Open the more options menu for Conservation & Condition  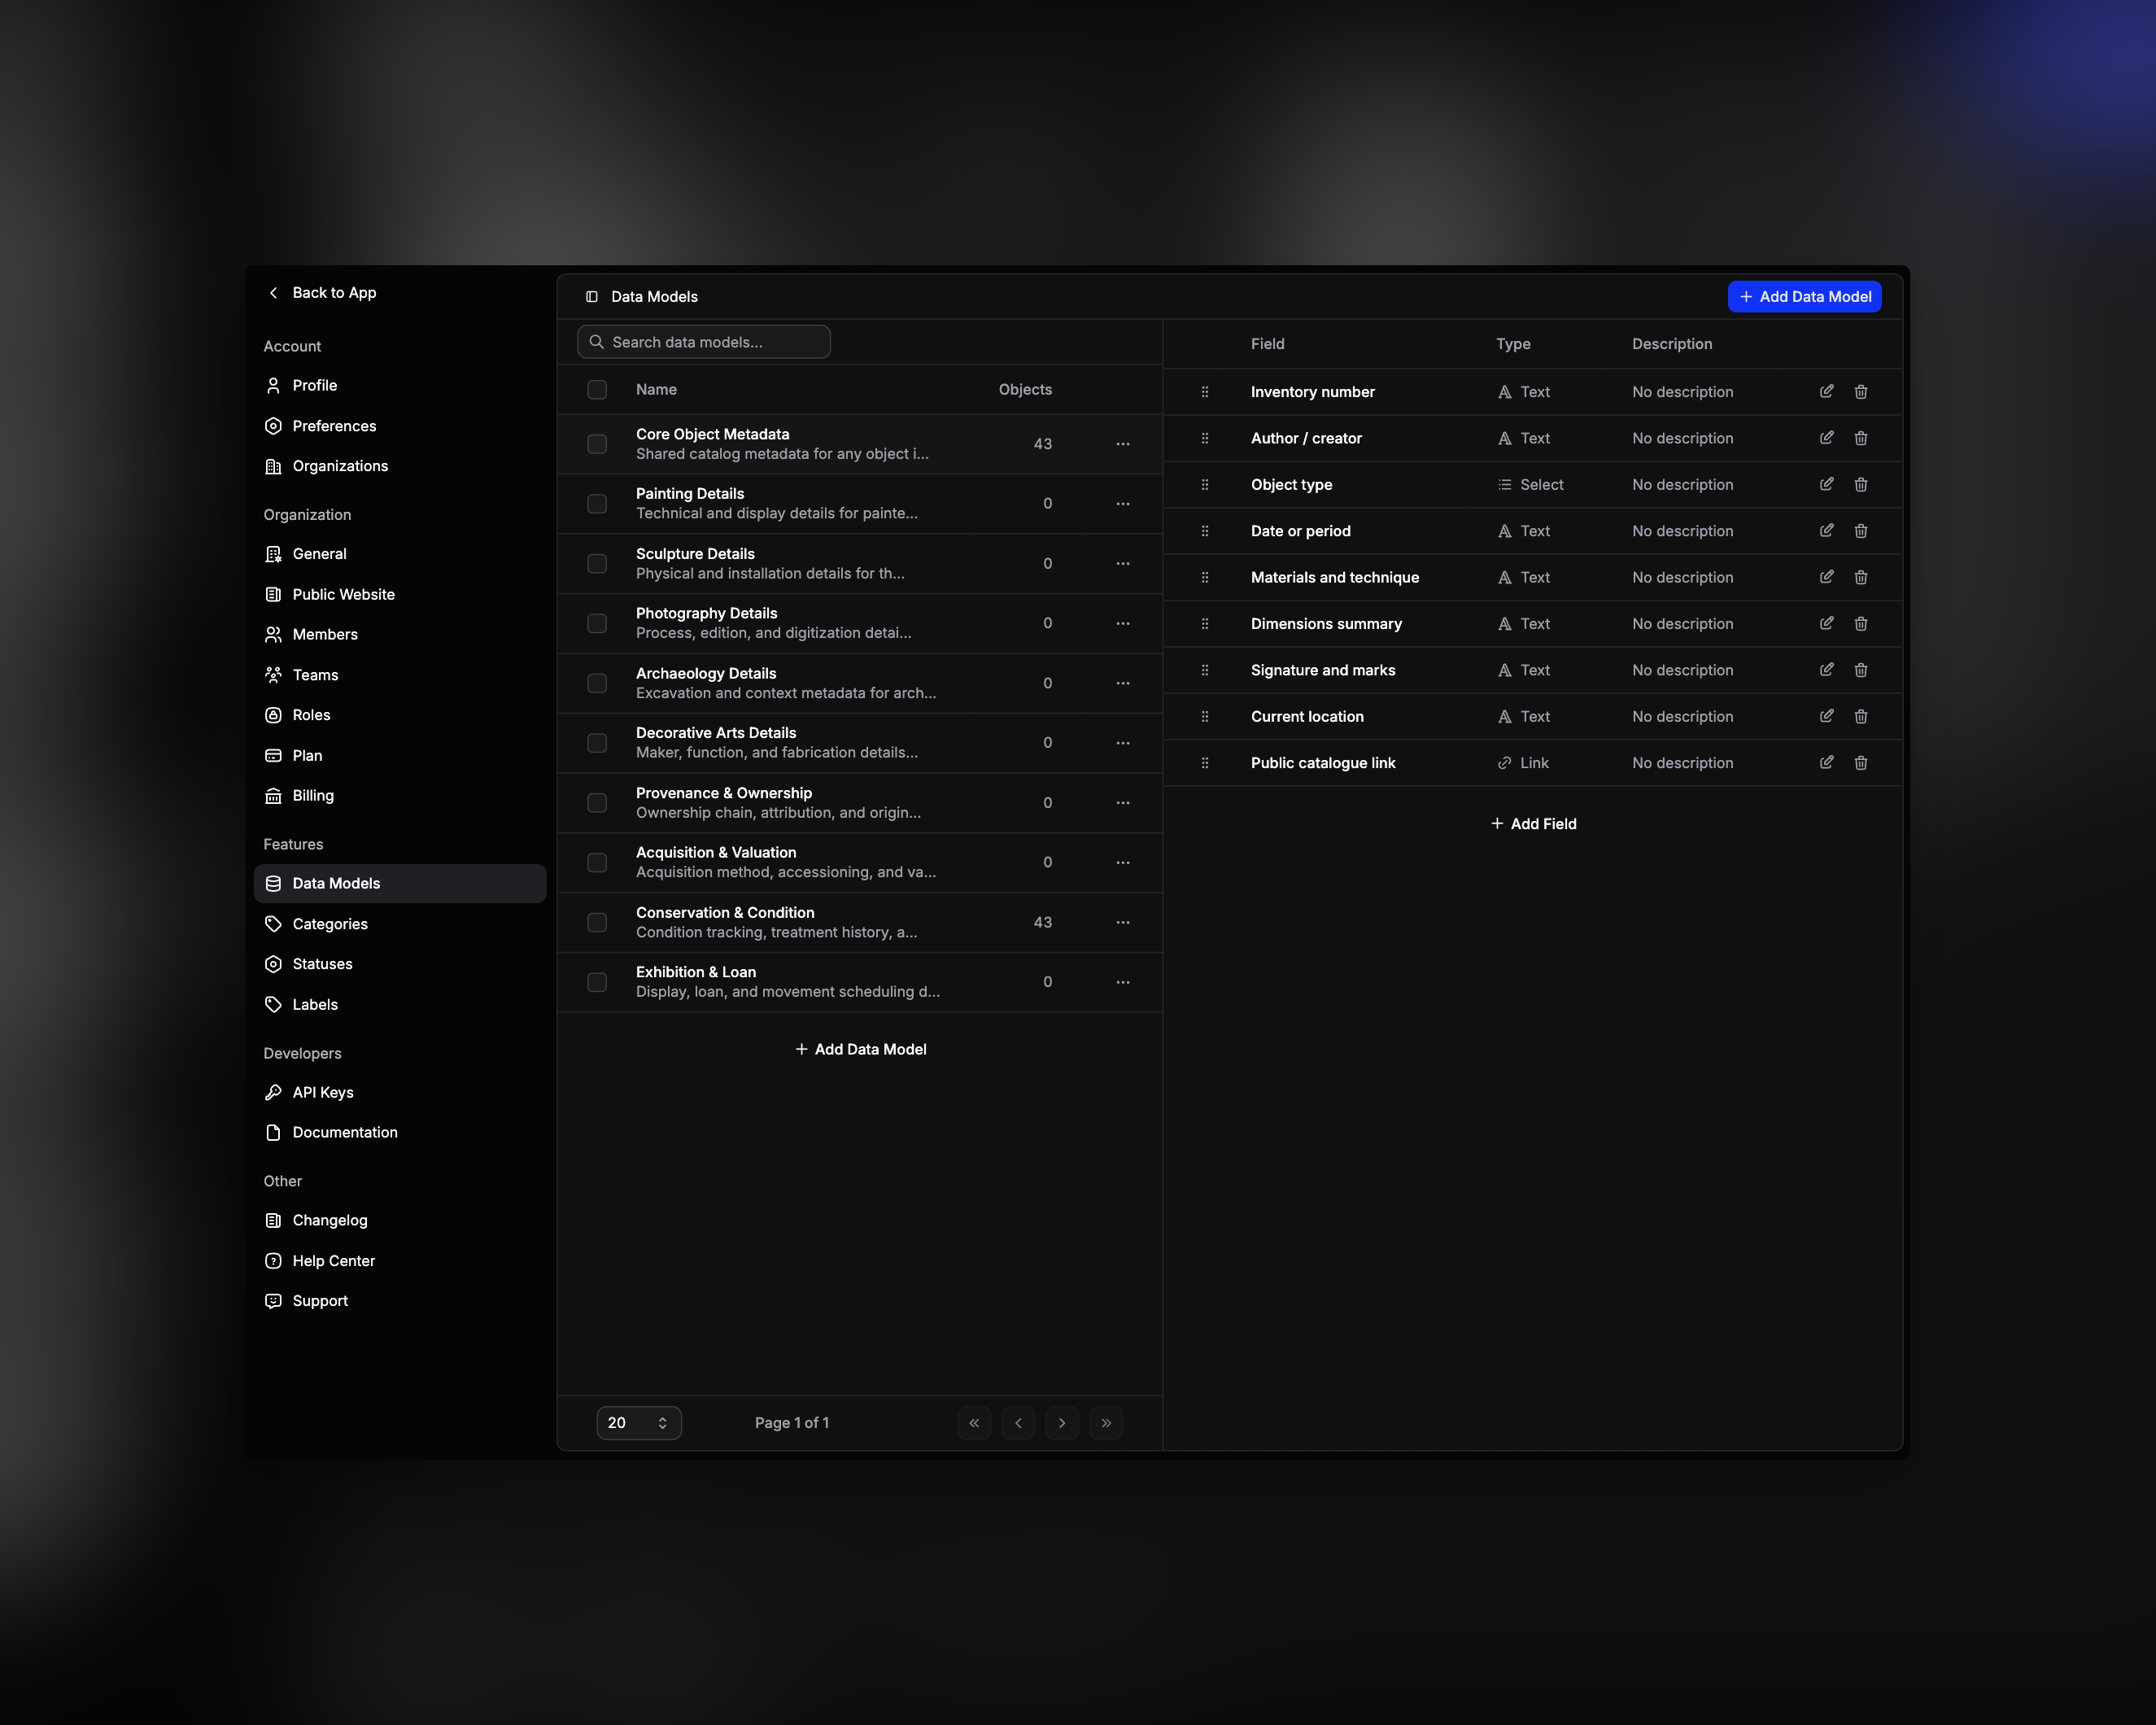pyautogui.click(x=1122, y=922)
